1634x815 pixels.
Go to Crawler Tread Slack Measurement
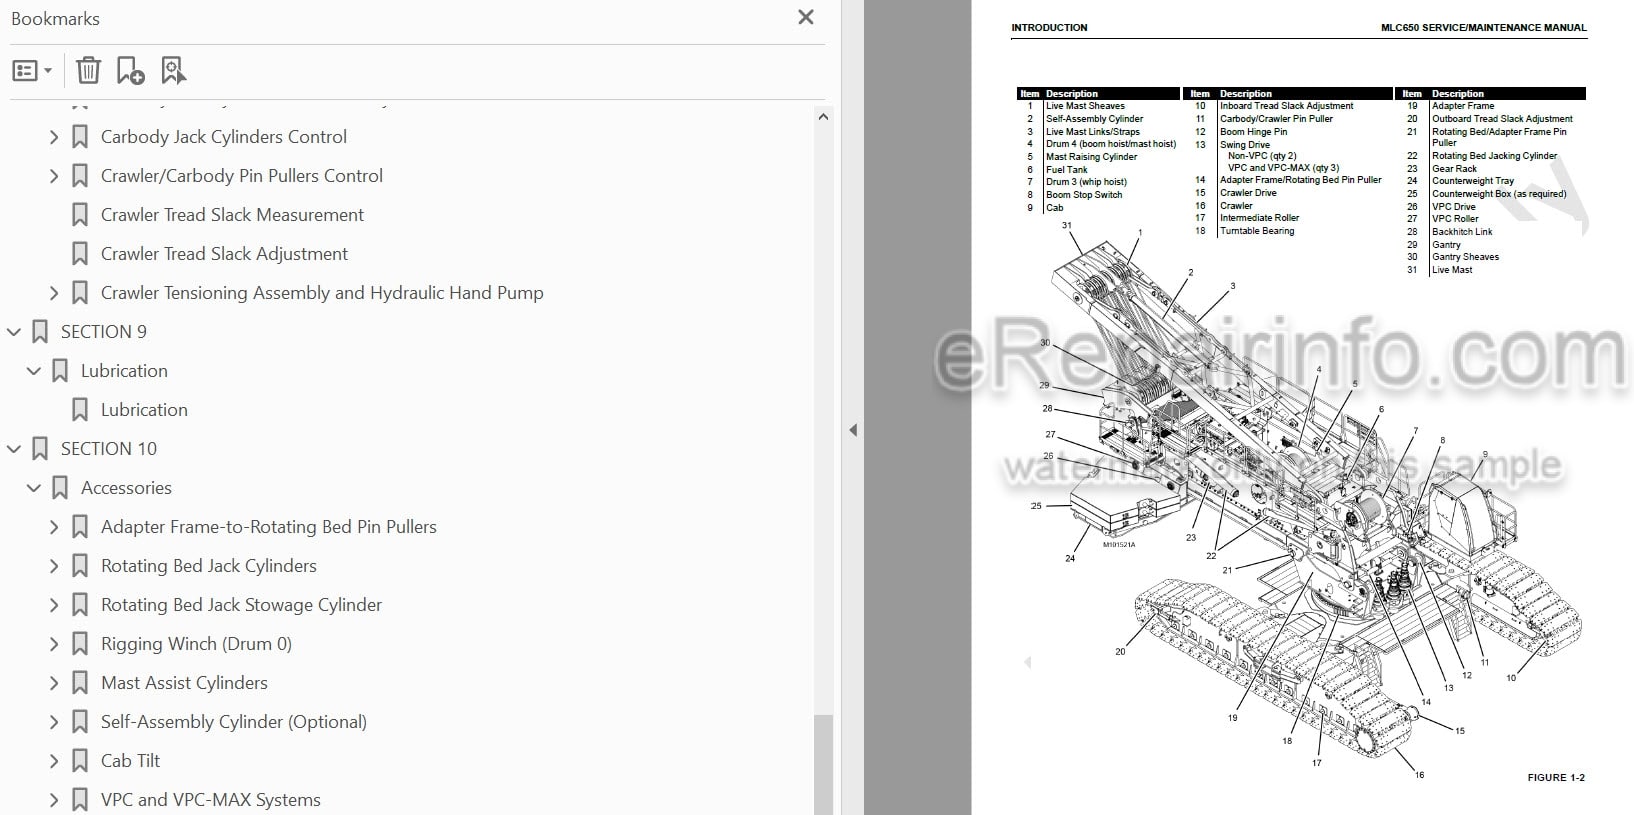point(232,215)
